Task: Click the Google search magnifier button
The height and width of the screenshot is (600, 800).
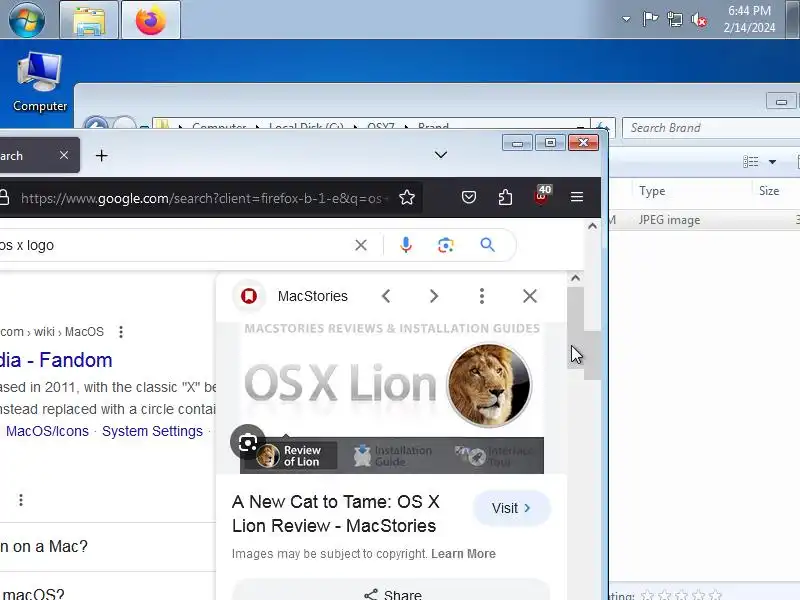Action: click(x=487, y=245)
